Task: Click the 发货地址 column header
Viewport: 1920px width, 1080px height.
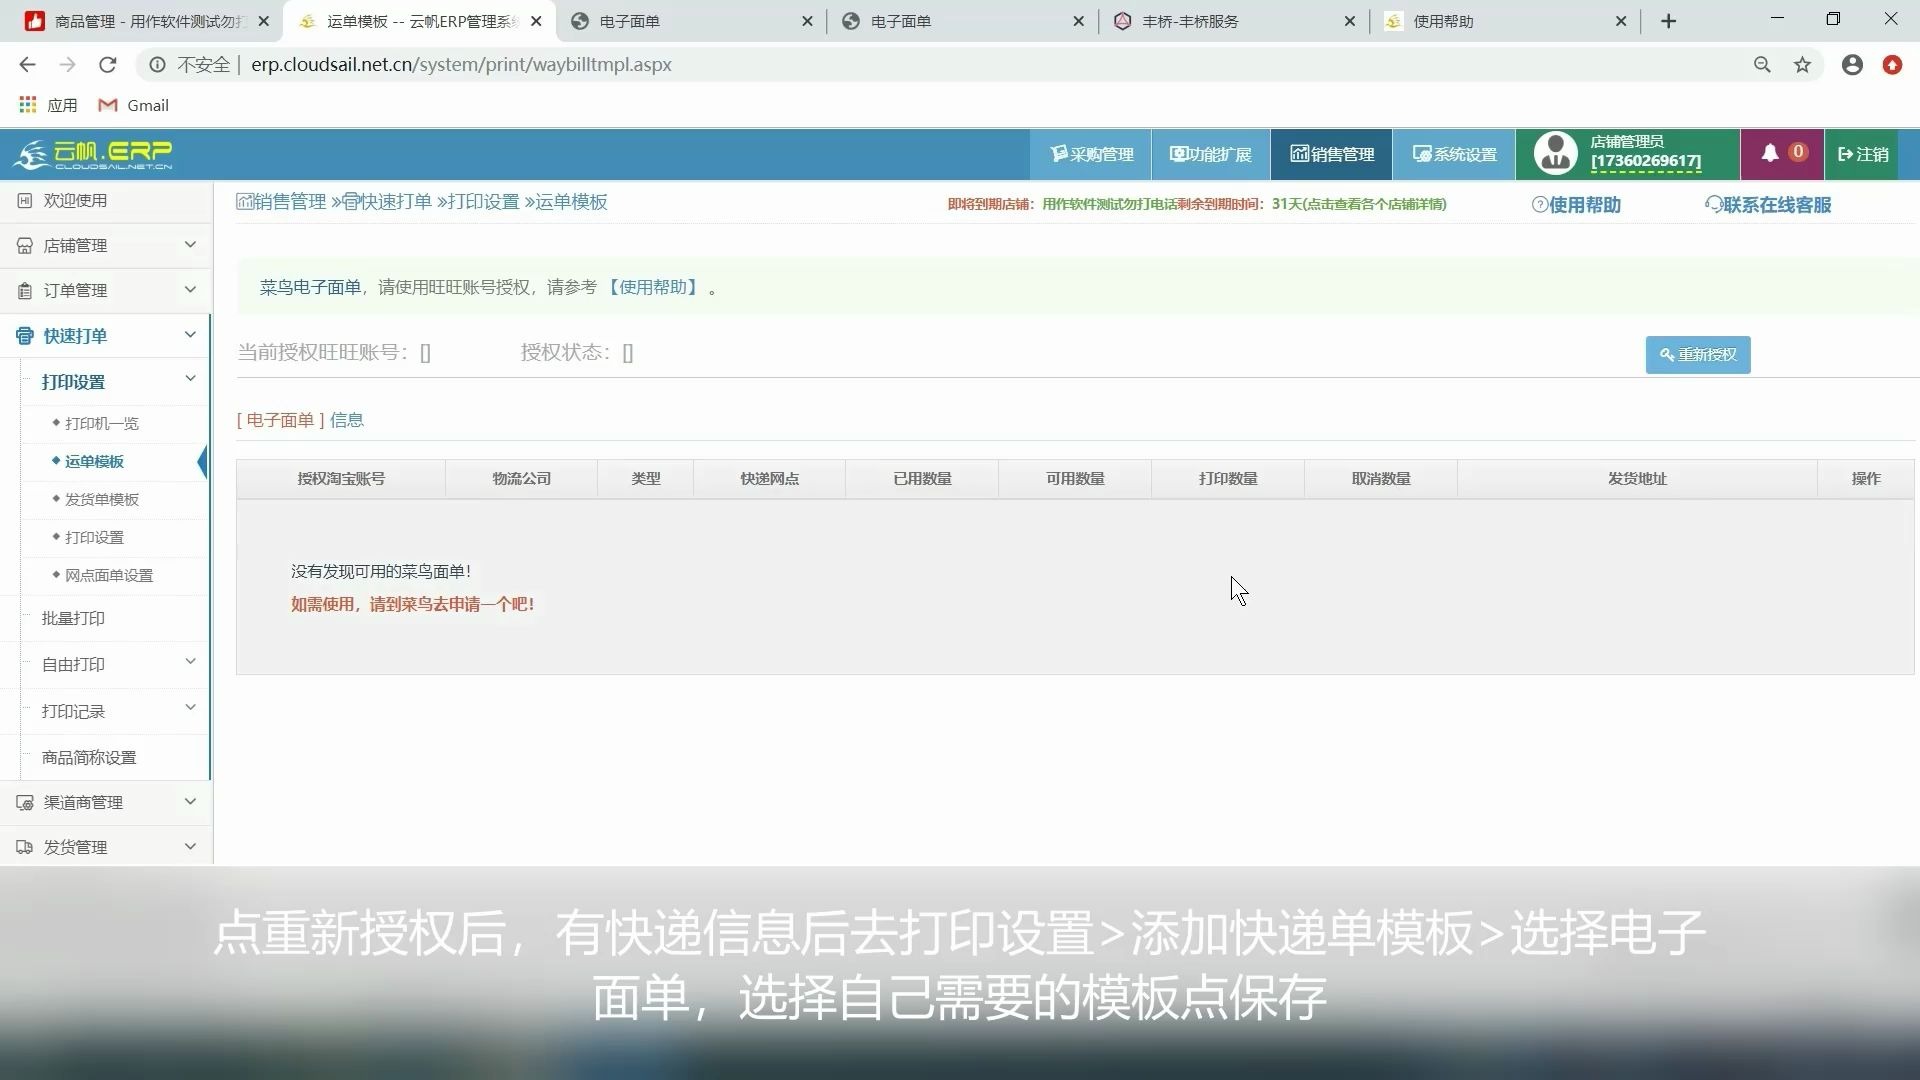Action: pyautogui.click(x=1637, y=479)
